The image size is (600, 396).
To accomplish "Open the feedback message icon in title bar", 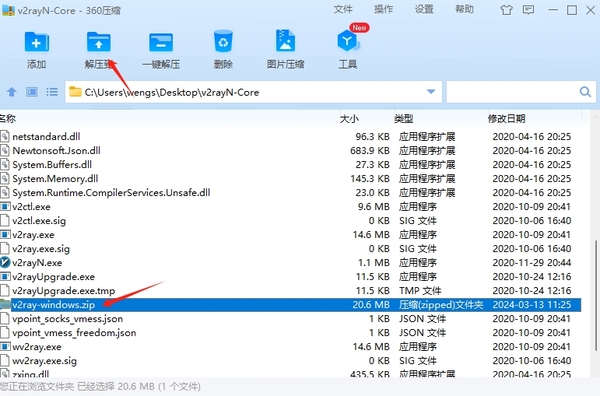I will coord(528,10).
